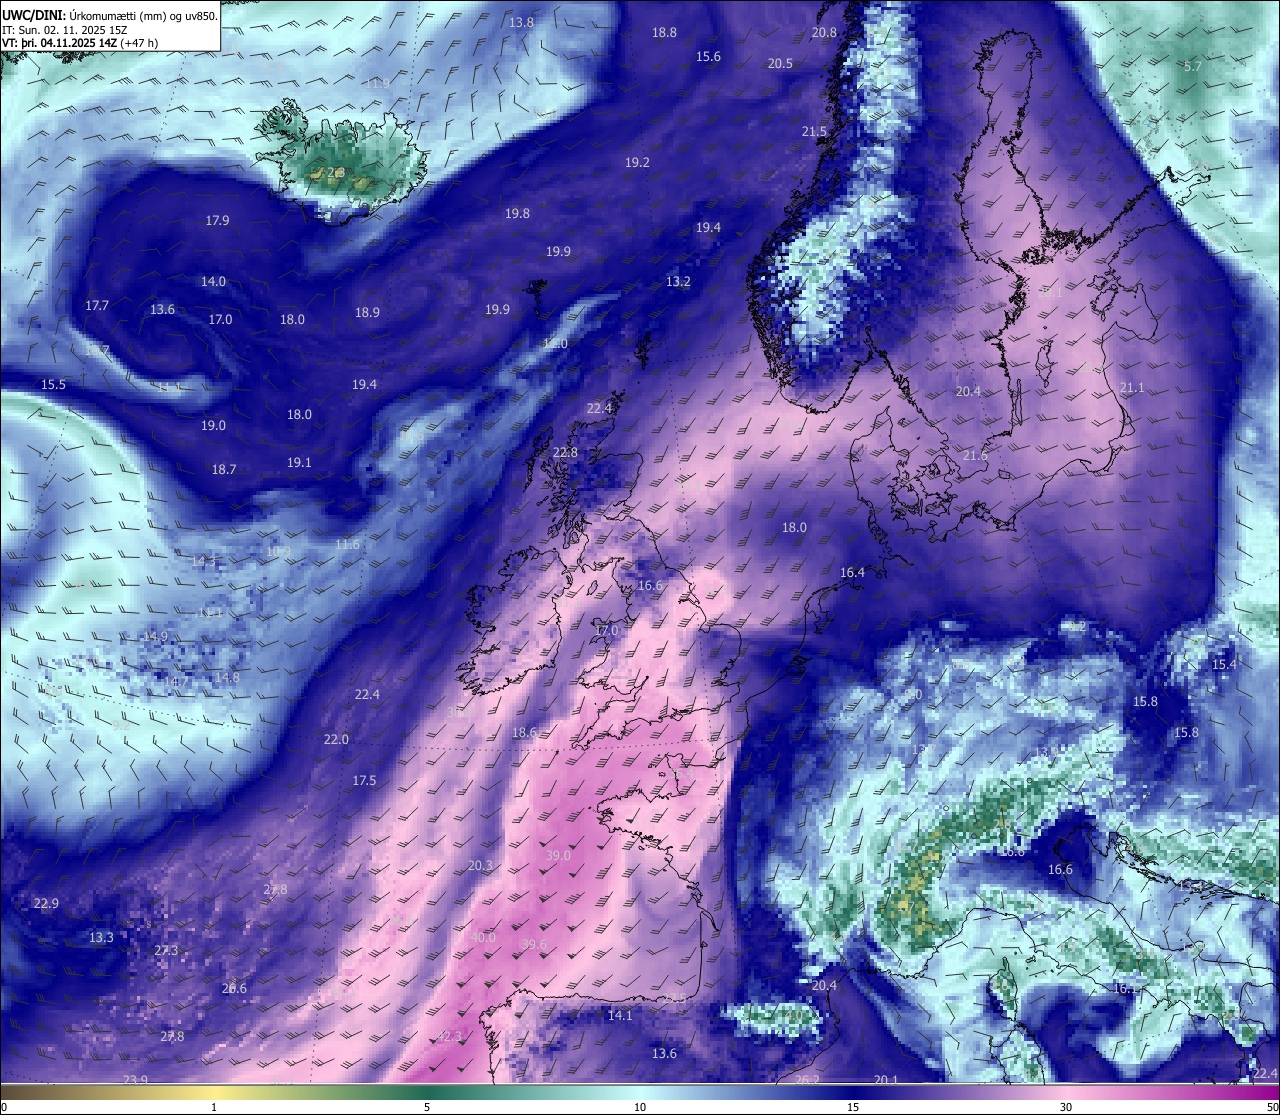The height and width of the screenshot is (1115, 1280).
Task: Click the 13.2 value west of Norway
Action: (678, 281)
